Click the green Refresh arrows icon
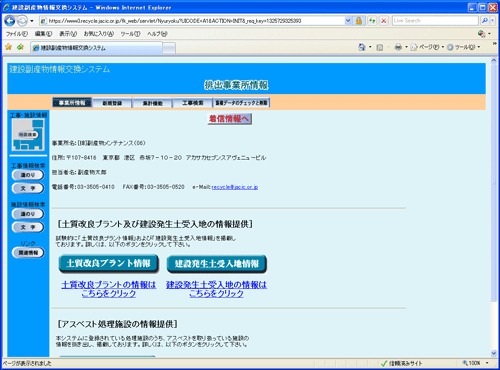 click(x=372, y=21)
